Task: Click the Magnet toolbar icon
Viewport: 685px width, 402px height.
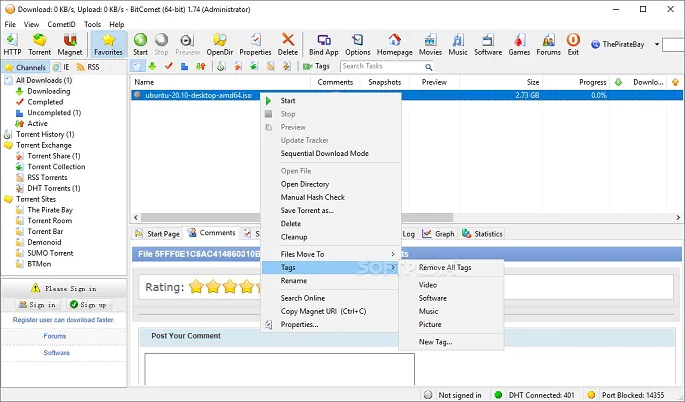Action: coord(69,44)
